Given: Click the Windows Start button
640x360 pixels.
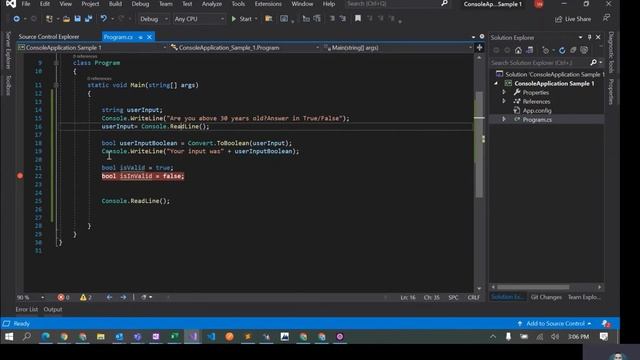Looking at the screenshot, I should tap(9, 337).
